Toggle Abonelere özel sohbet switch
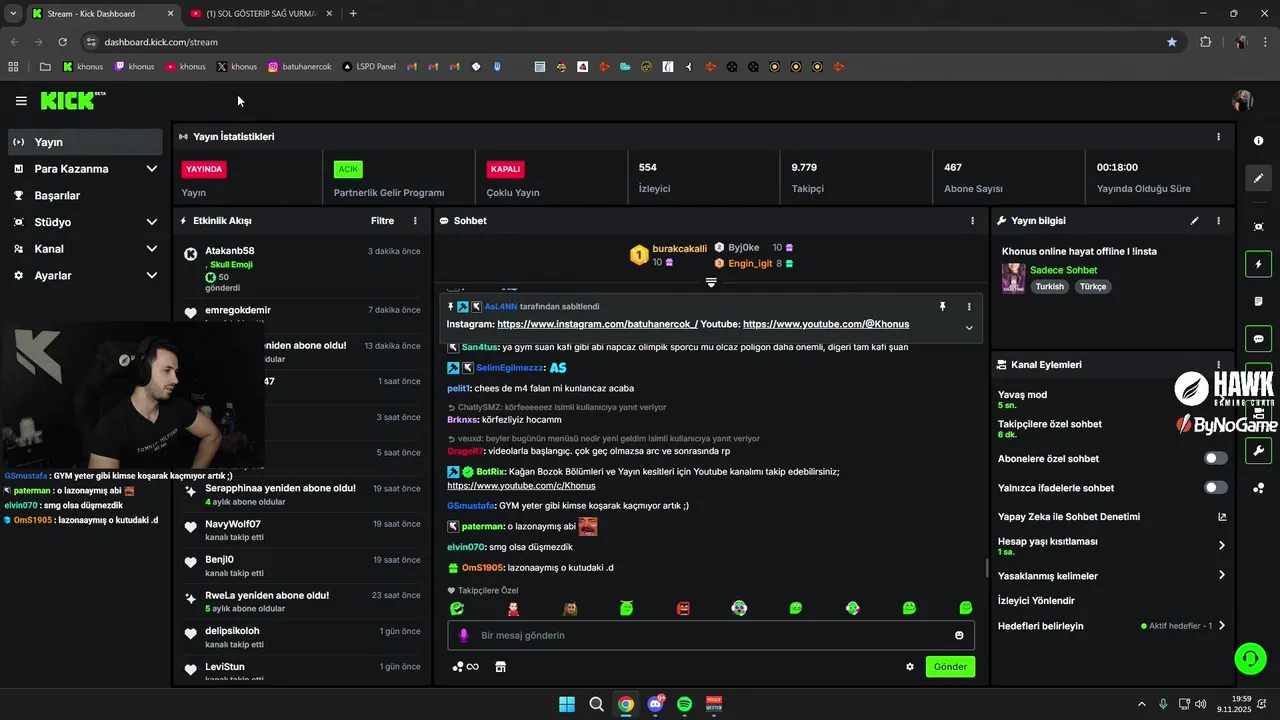The height and width of the screenshot is (720, 1280). (1216, 459)
